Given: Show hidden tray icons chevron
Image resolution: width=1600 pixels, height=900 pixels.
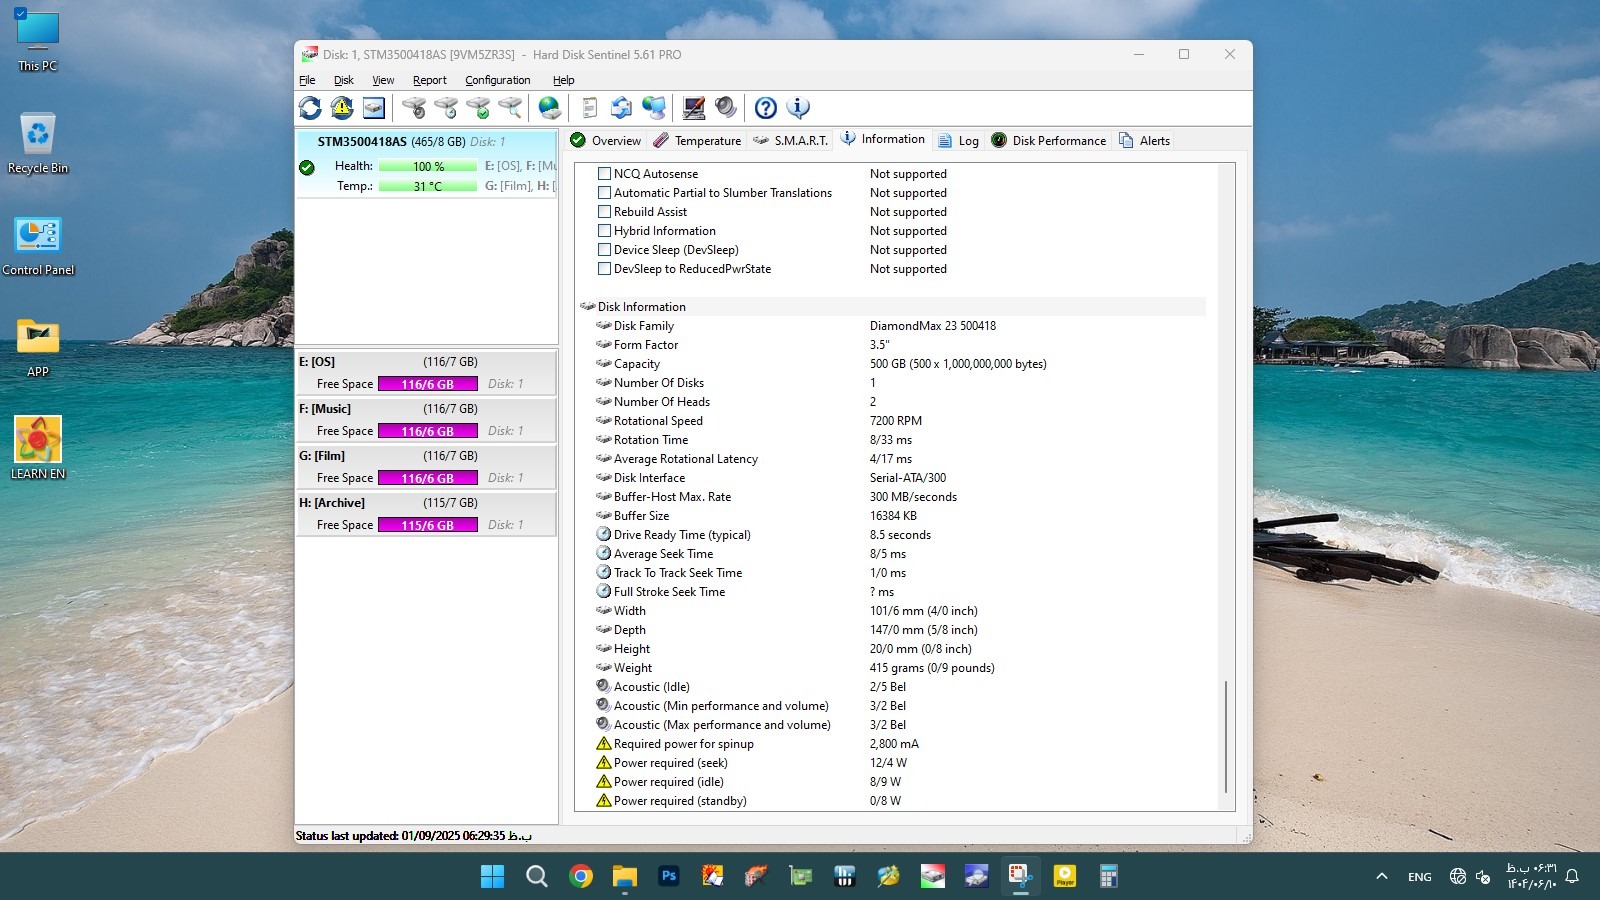Looking at the screenshot, I should (x=1382, y=877).
